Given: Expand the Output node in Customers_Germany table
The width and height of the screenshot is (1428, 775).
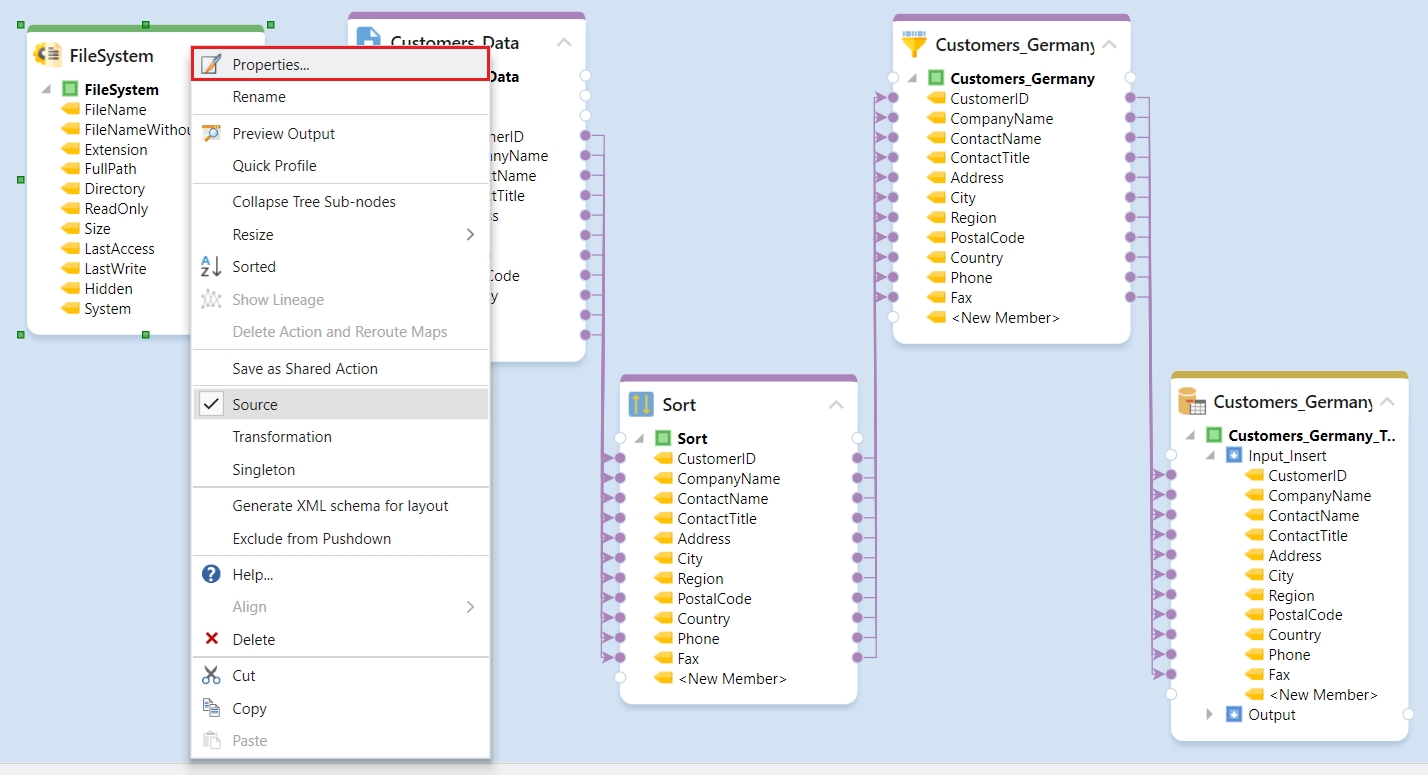Looking at the screenshot, I should [1209, 714].
